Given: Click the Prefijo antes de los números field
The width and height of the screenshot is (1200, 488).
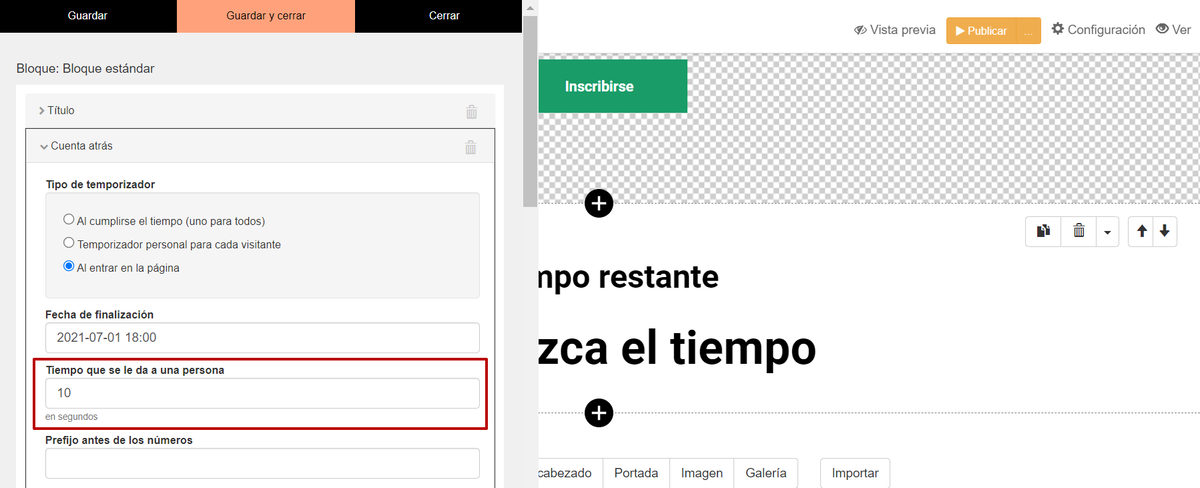Looking at the screenshot, I should click(x=262, y=463).
